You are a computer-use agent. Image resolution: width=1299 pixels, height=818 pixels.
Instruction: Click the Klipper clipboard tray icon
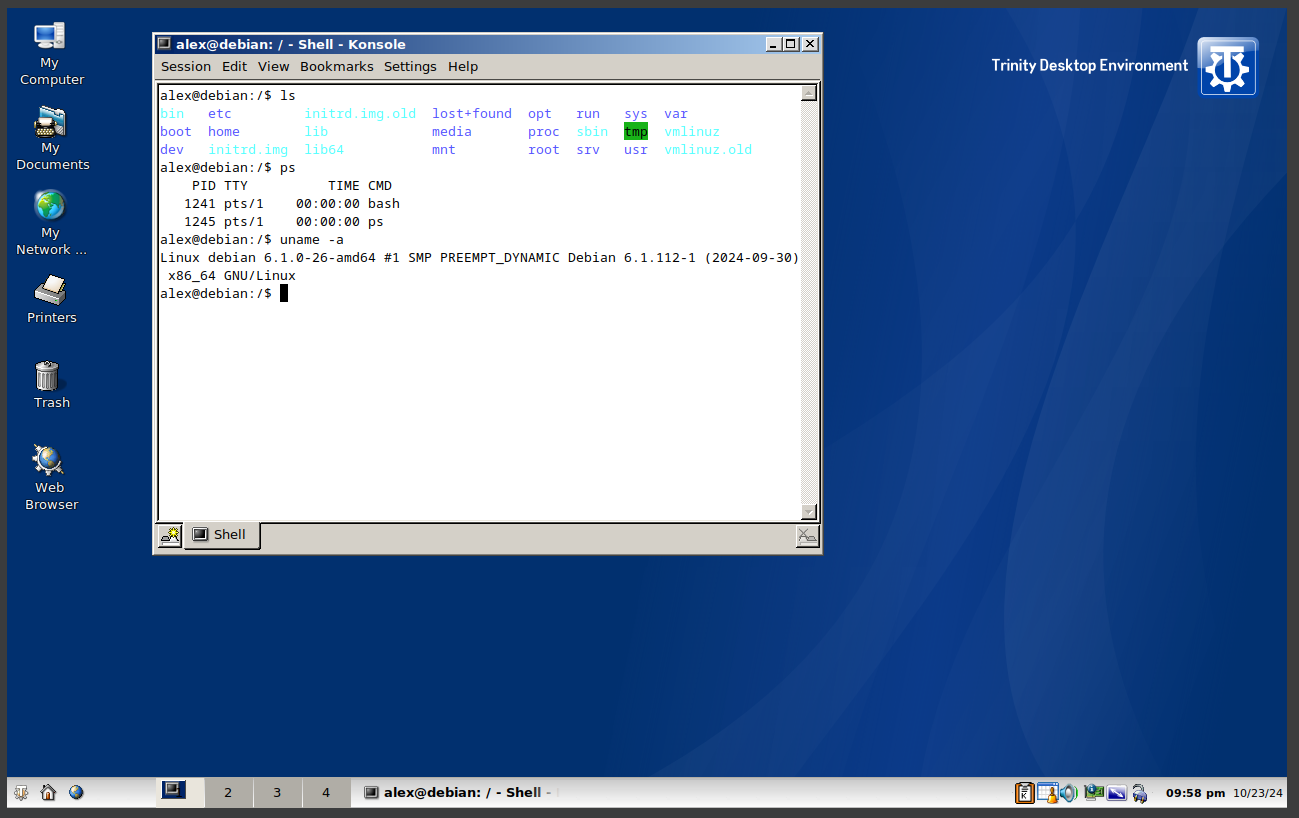point(1025,793)
